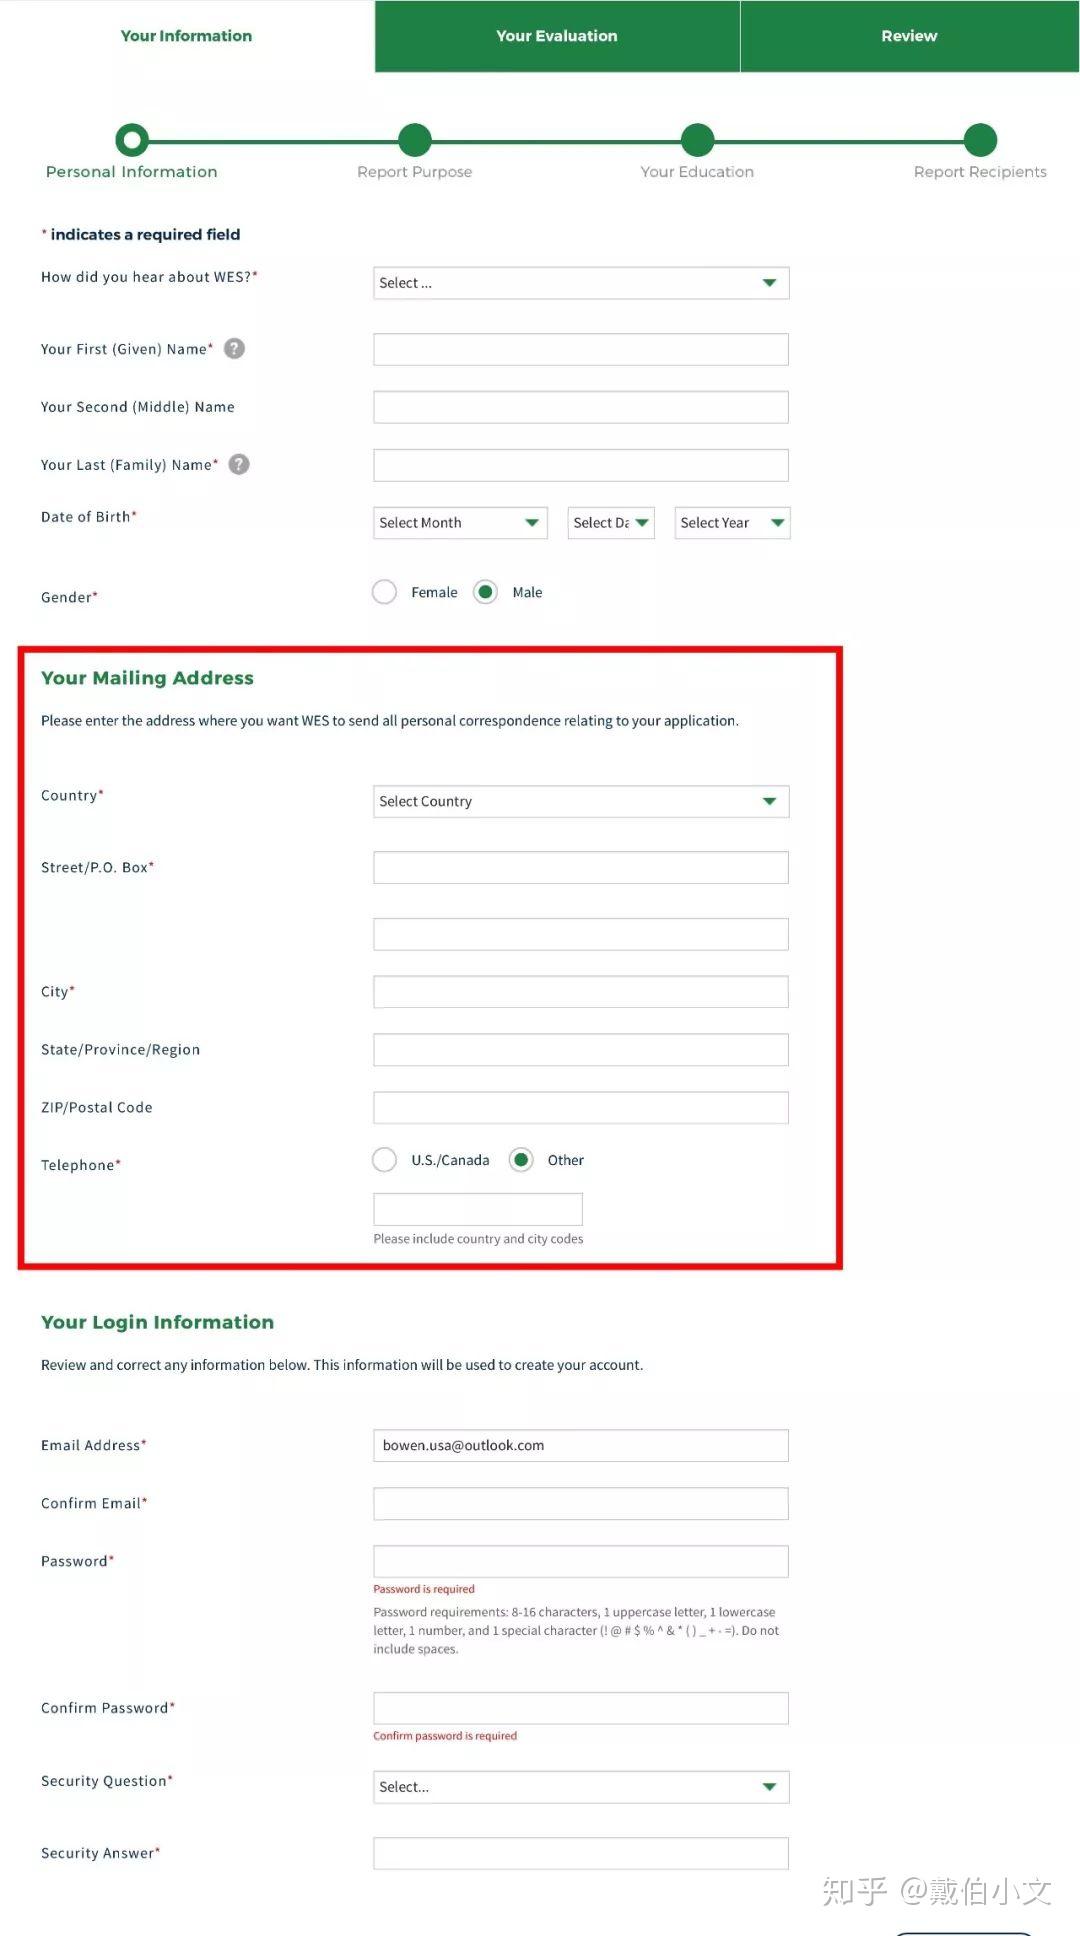Screen dimensions: 1080x1936
Task: Click the Confirm Email input field
Action: [x=581, y=1504]
